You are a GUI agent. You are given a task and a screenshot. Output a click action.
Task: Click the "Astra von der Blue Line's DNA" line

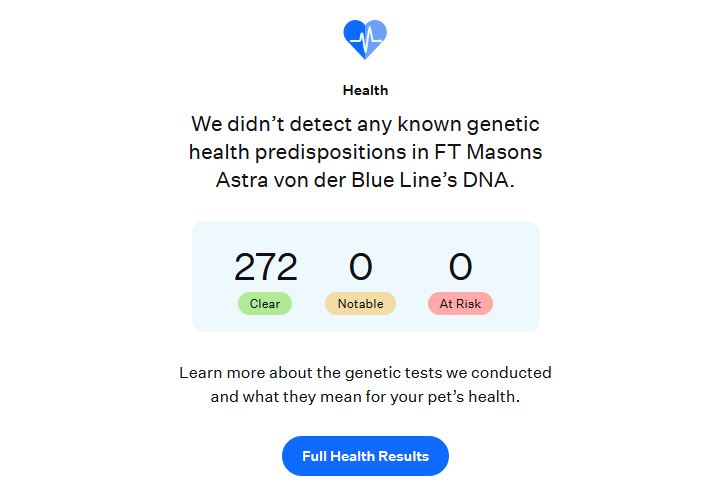point(364,180)
